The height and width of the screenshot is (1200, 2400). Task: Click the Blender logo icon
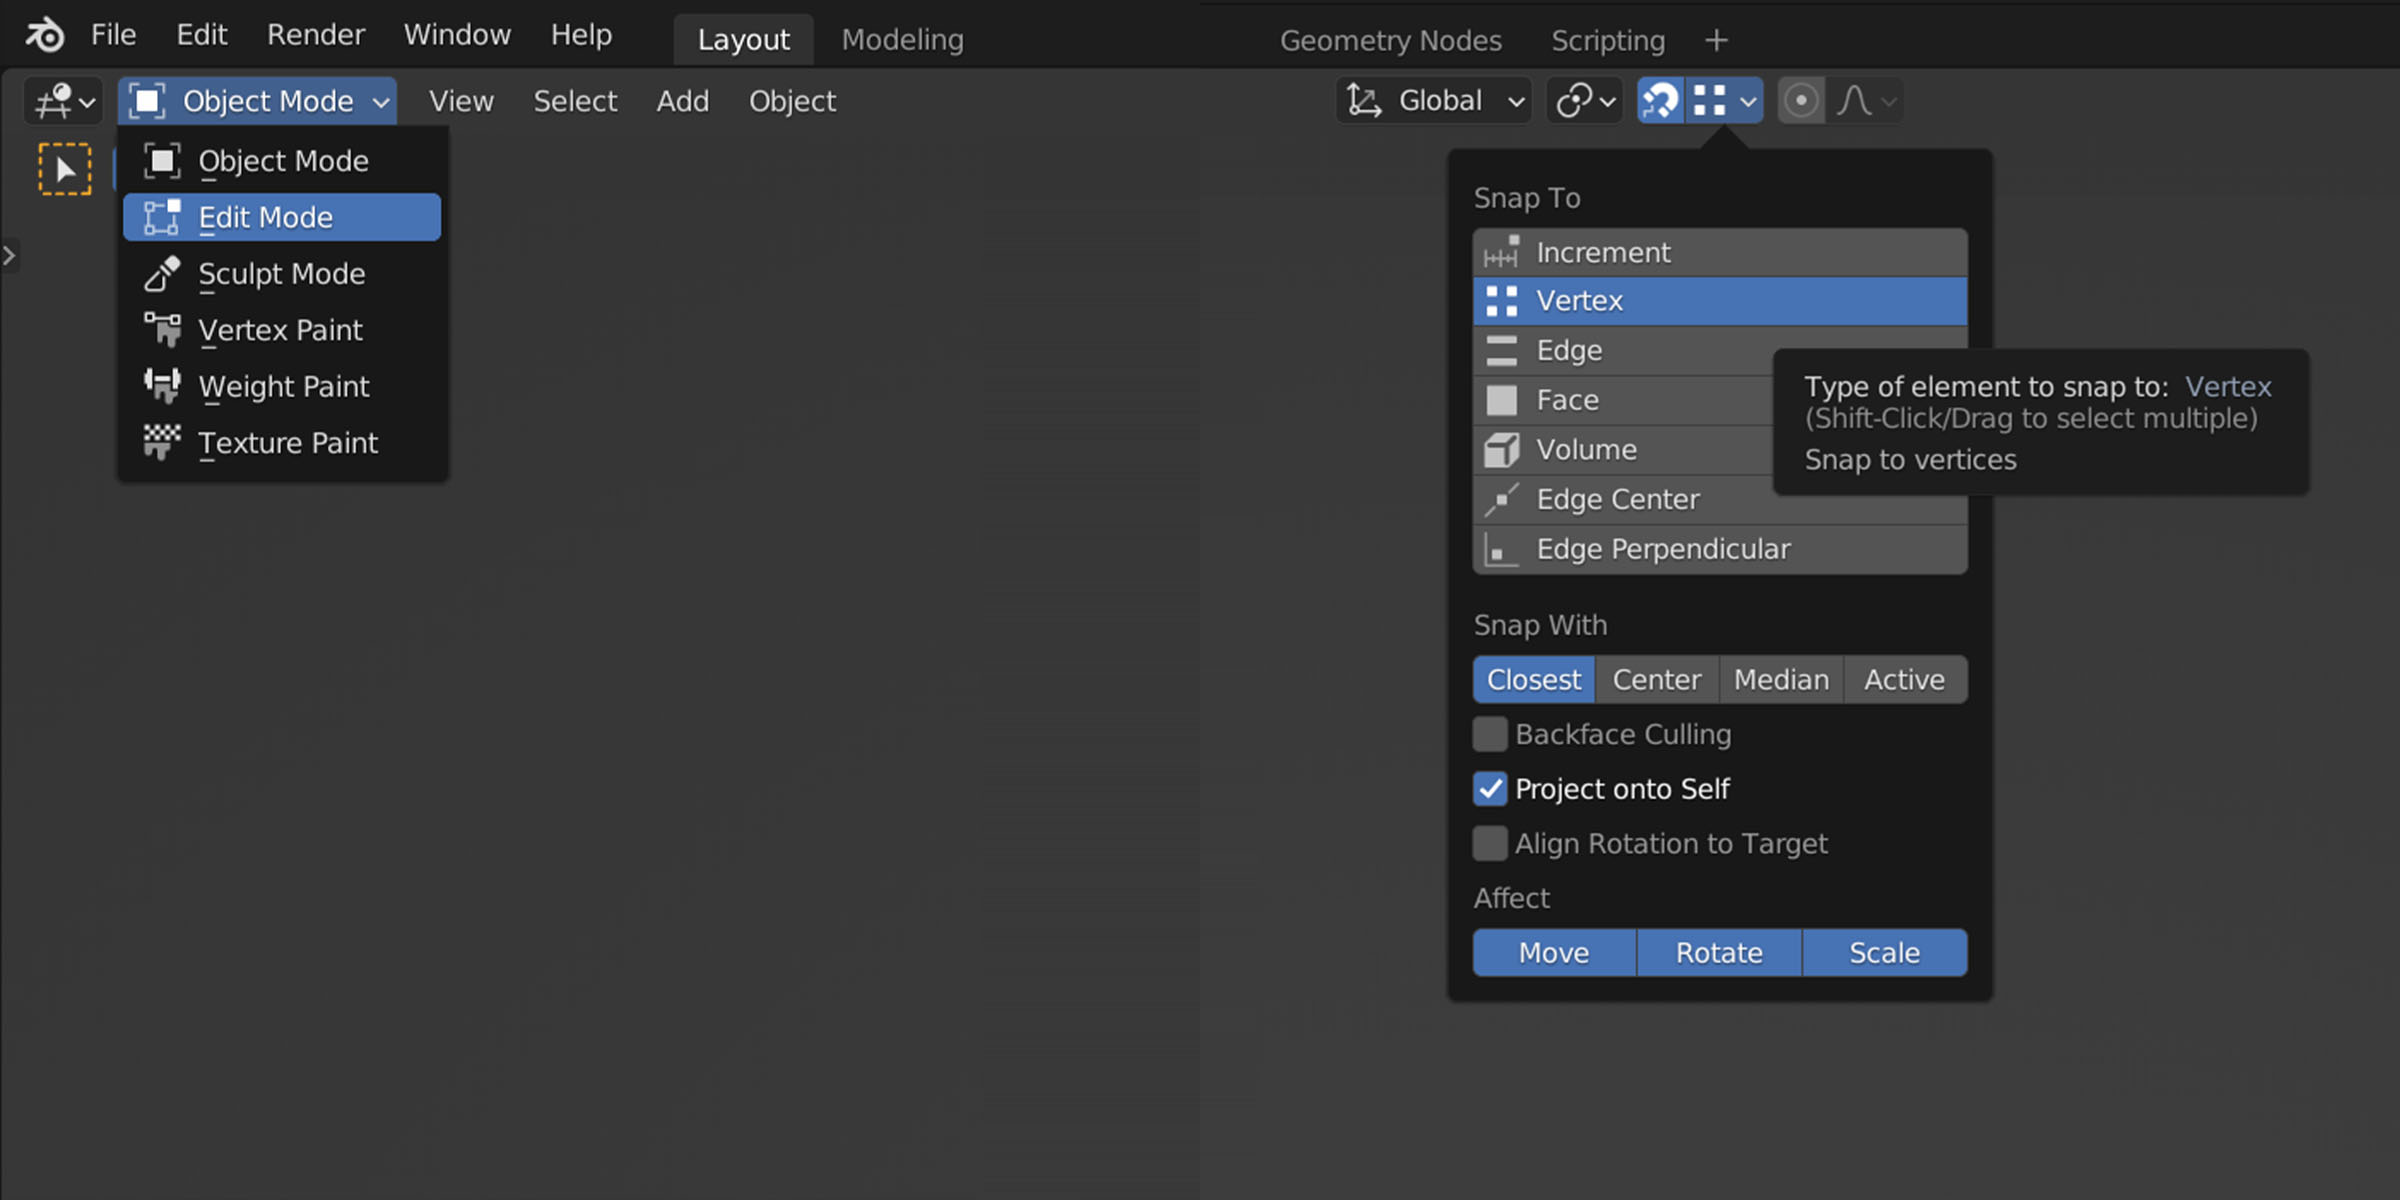pos(45,35)
